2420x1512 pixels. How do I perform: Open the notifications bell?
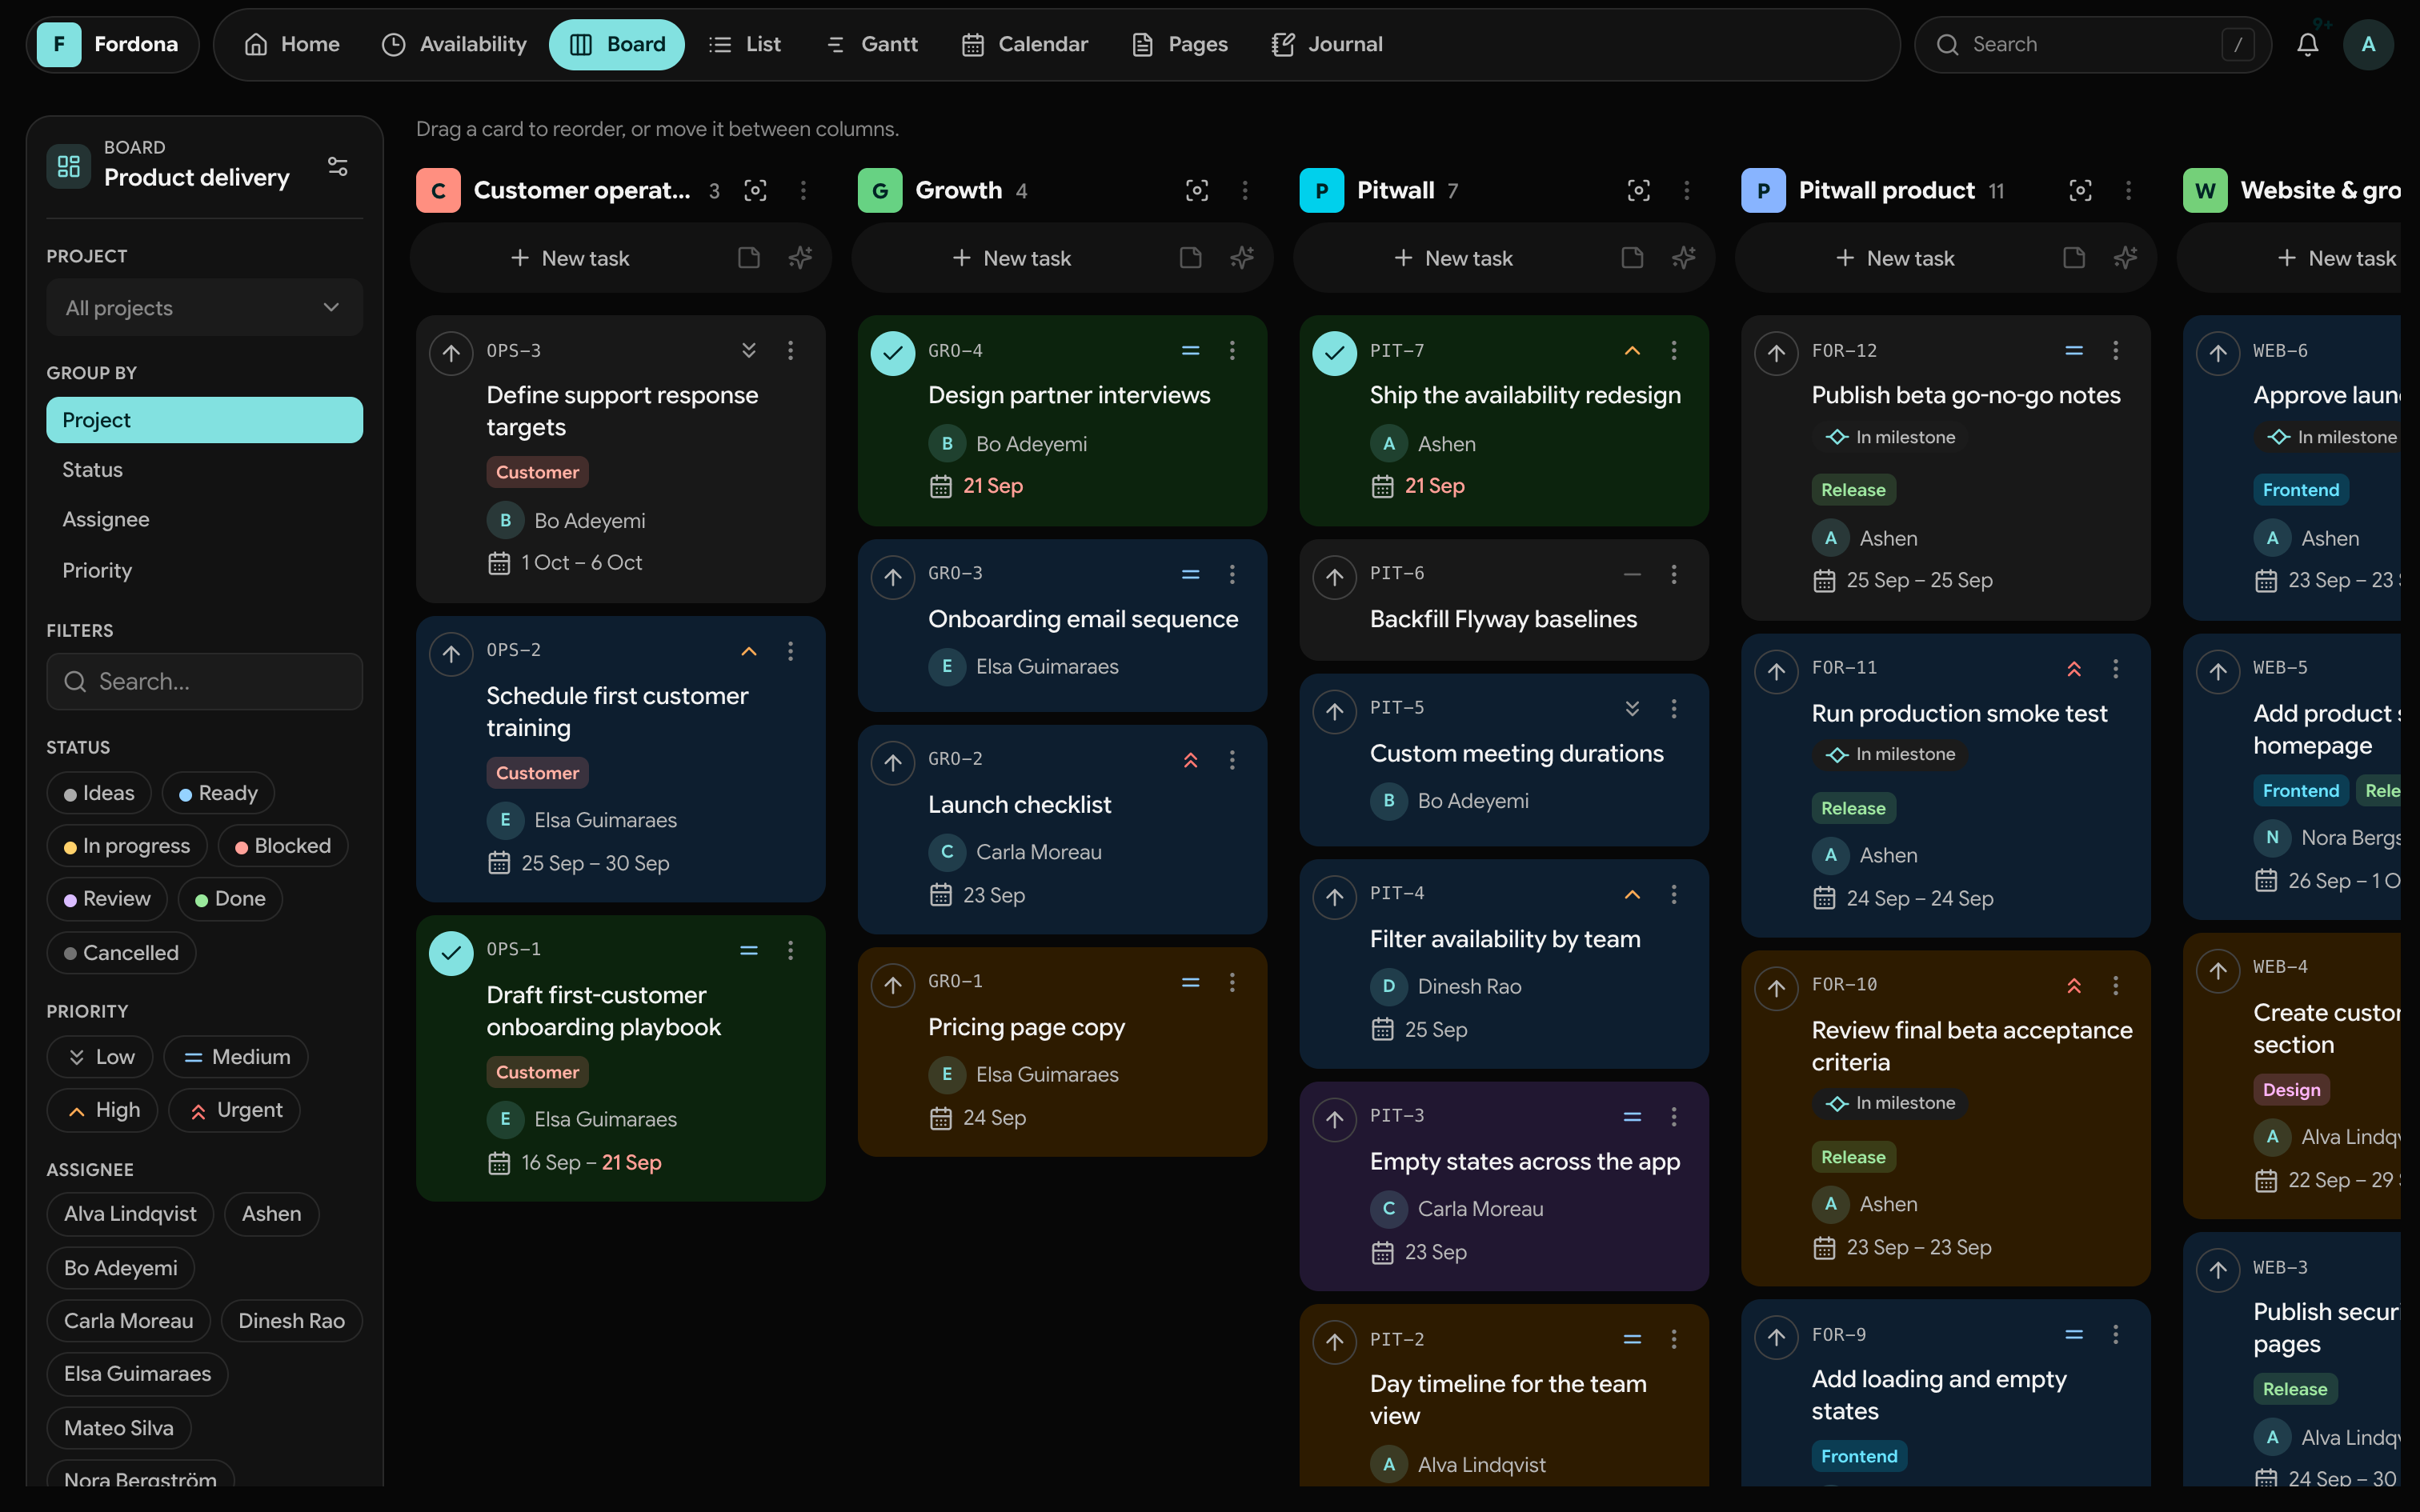click(2307, 44)
